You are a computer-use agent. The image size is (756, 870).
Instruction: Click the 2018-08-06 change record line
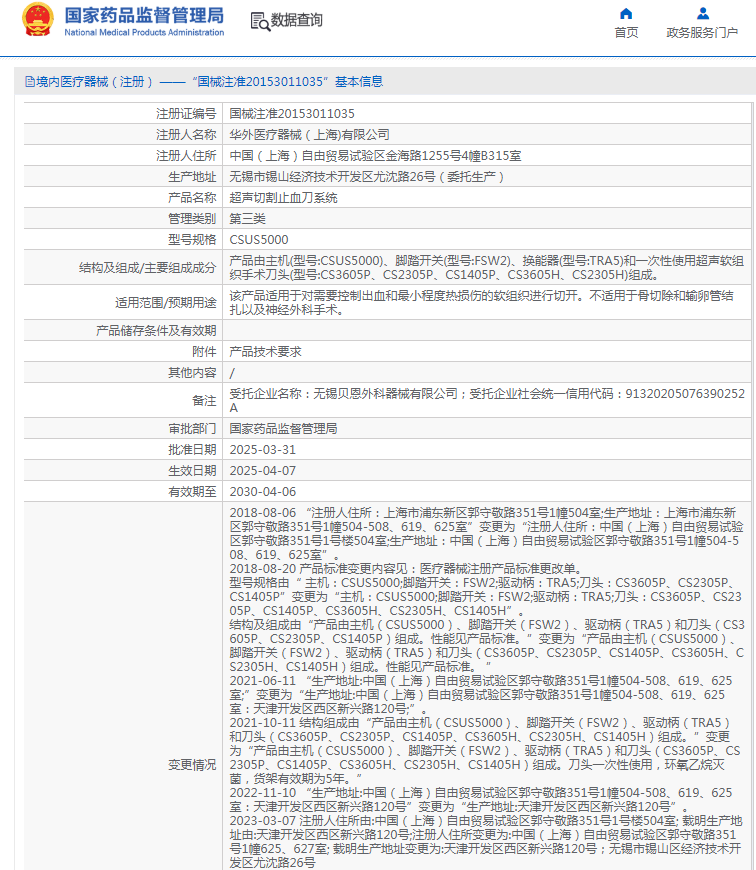click(x=486, y=534)
